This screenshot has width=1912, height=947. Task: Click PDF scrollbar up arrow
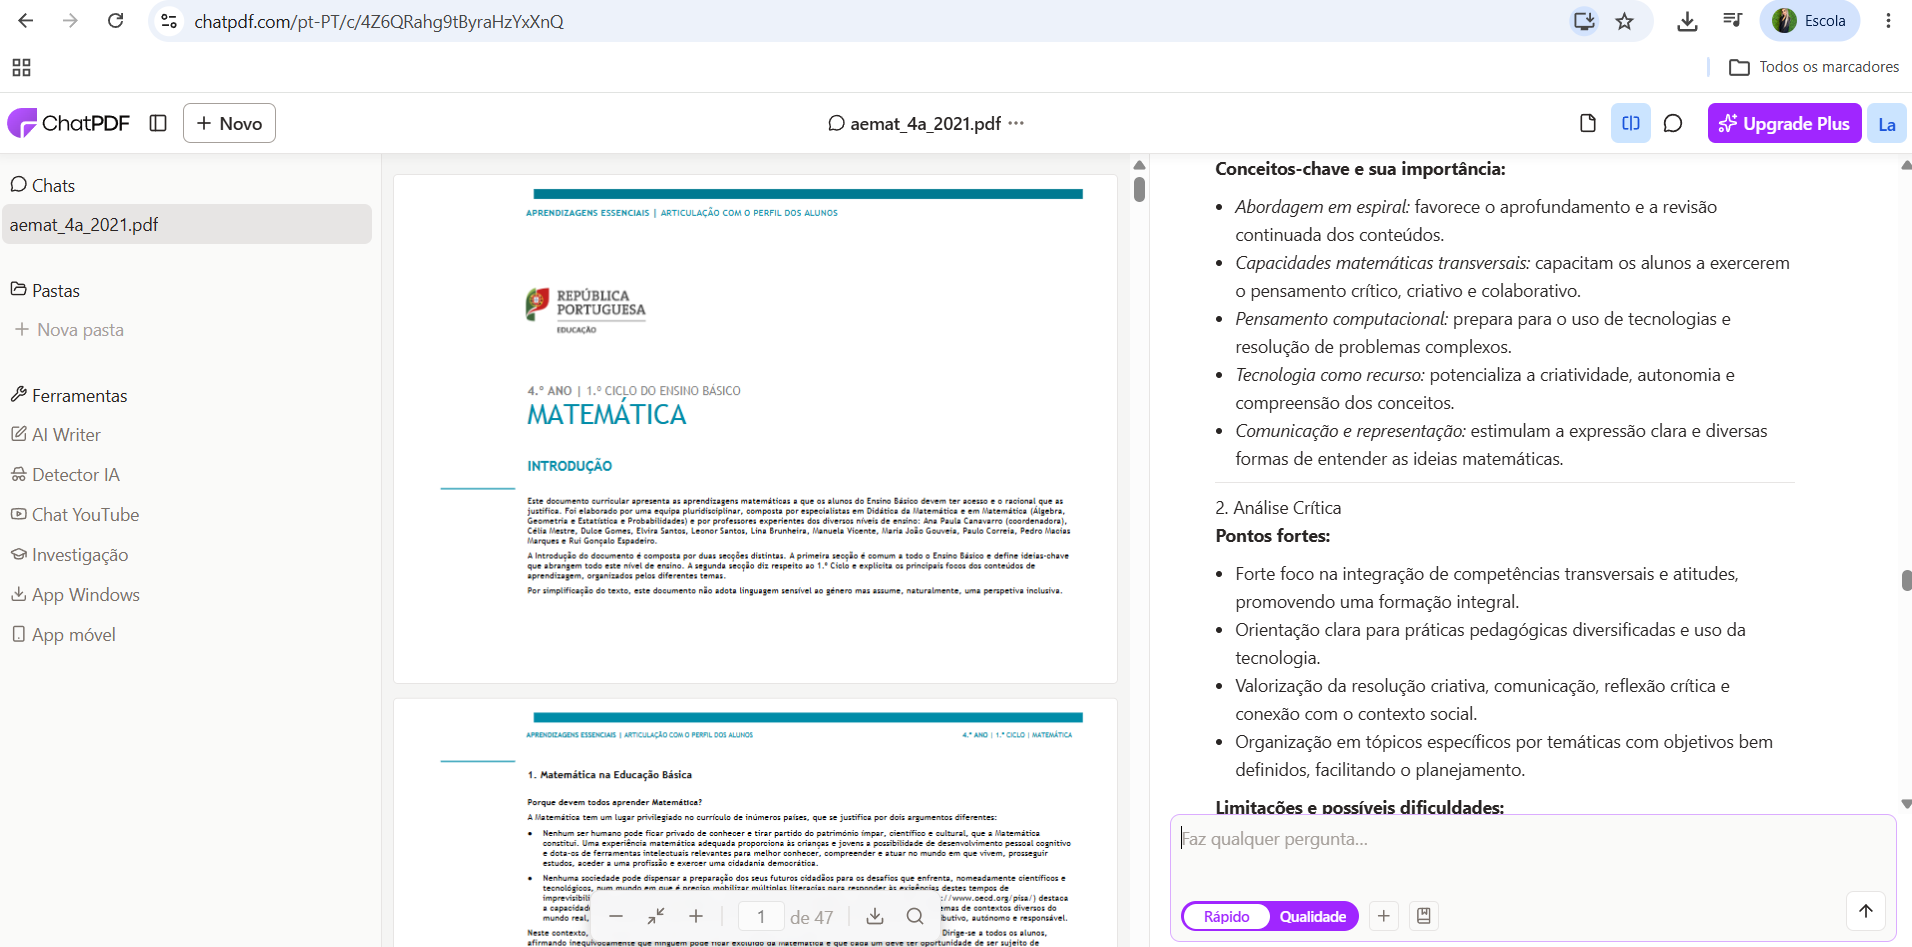click(1139, 165)
